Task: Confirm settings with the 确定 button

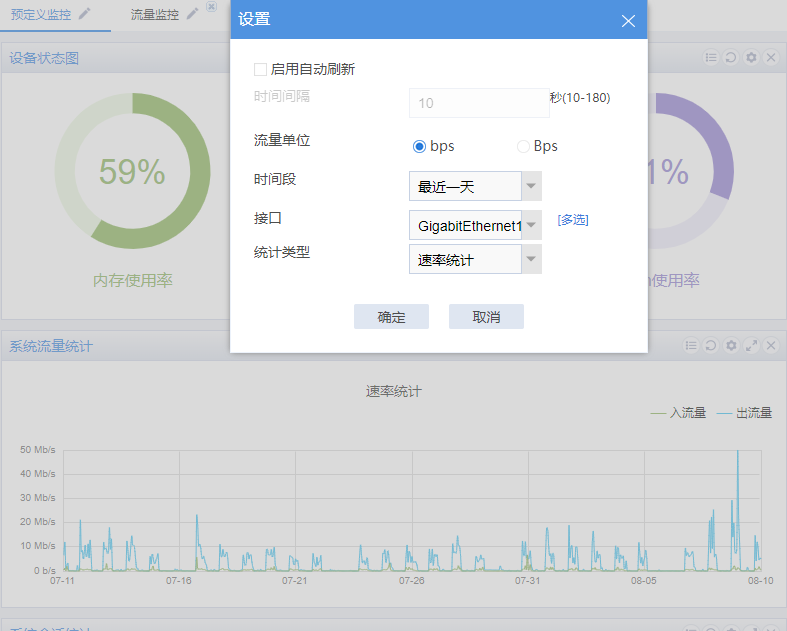Action: 391,316
